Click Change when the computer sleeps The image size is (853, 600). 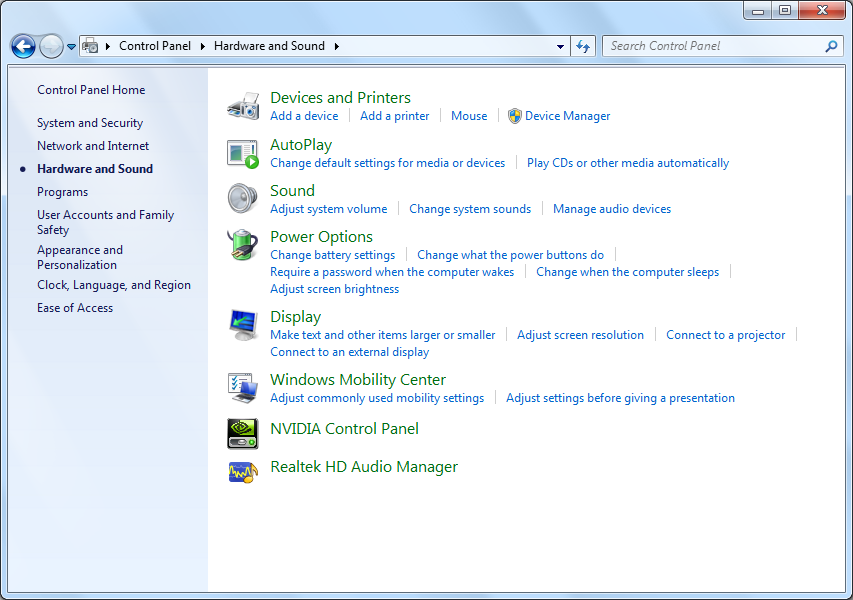point(628,272)
